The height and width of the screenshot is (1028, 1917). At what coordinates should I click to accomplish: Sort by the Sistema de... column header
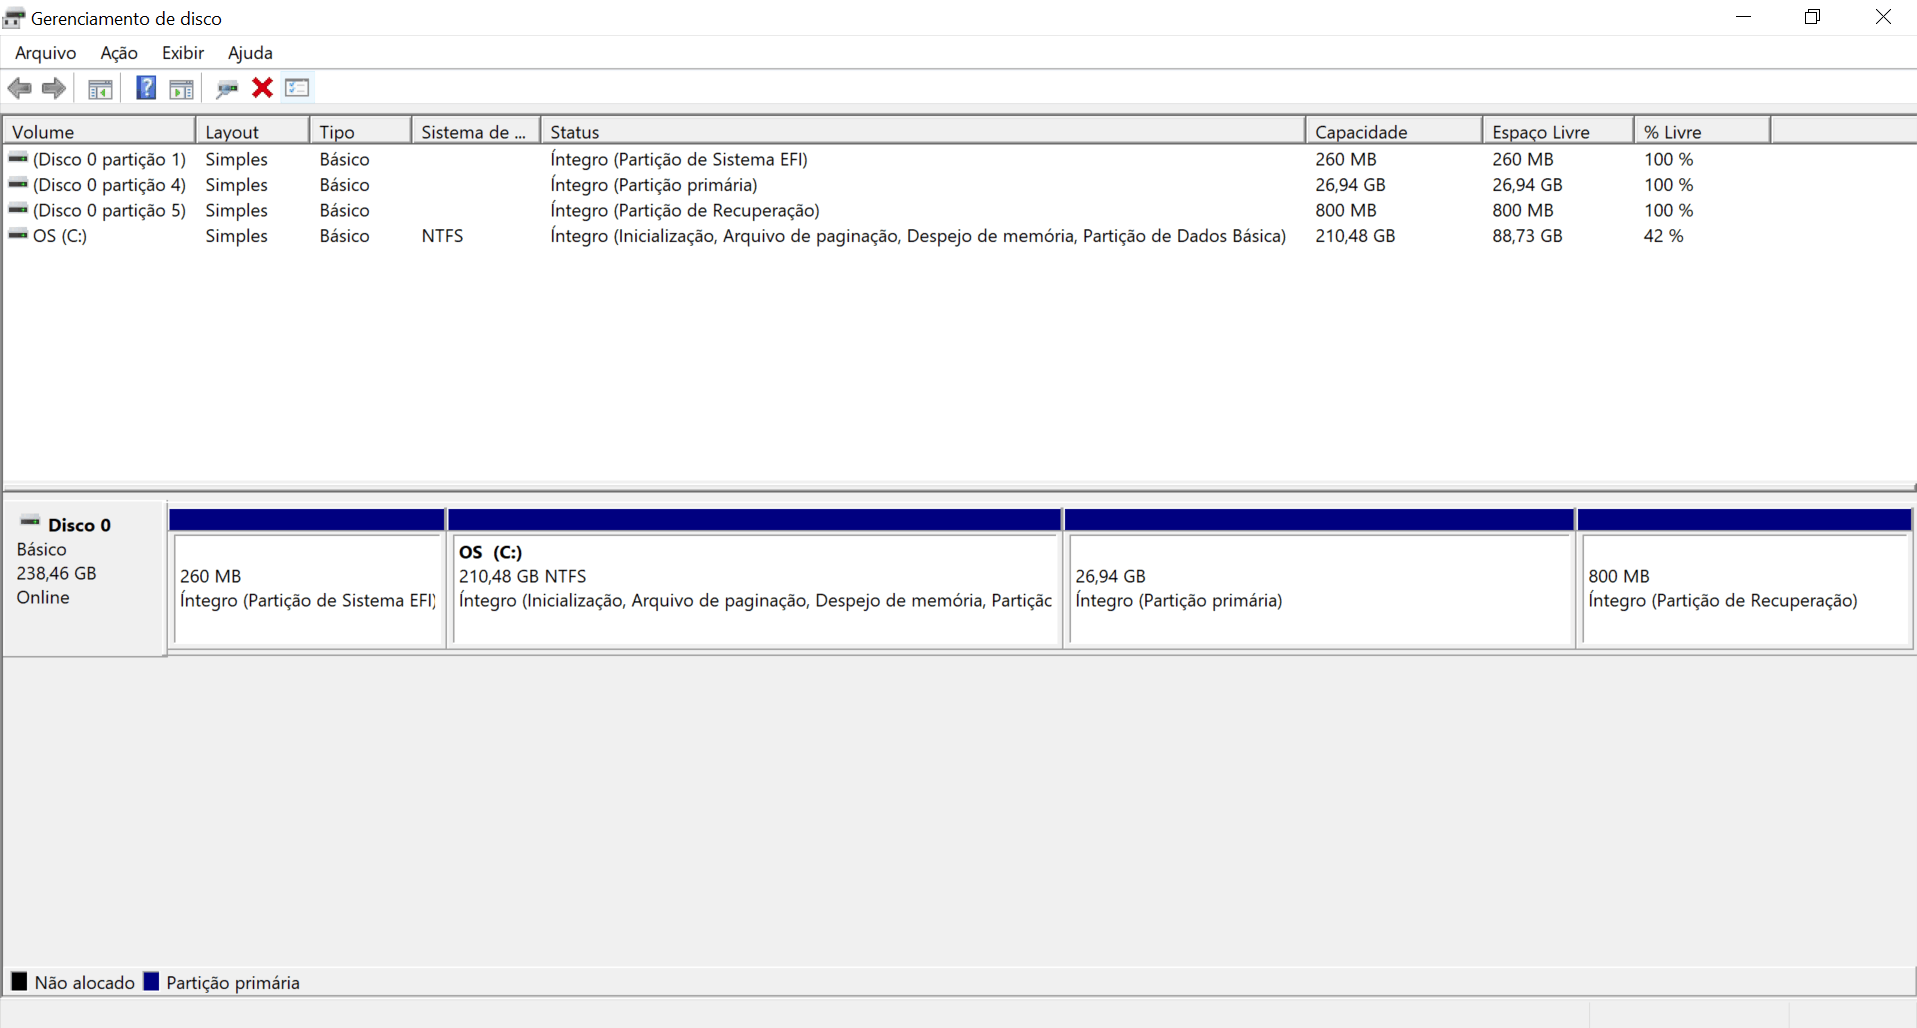476,131
